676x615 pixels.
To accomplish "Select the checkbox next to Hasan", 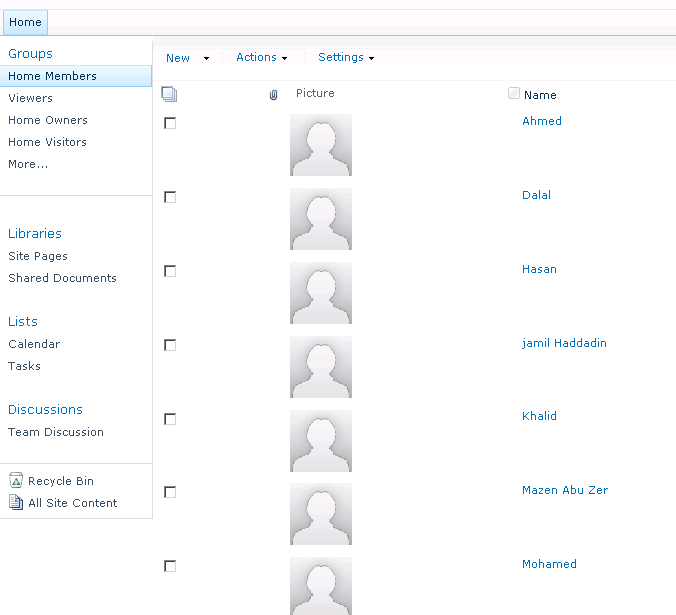I will [170, 271].
